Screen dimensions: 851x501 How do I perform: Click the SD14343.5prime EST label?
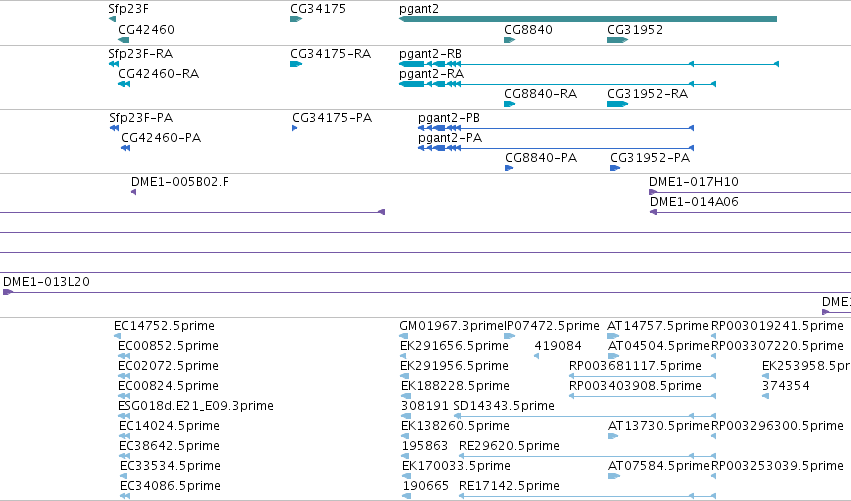click(504, 407)
